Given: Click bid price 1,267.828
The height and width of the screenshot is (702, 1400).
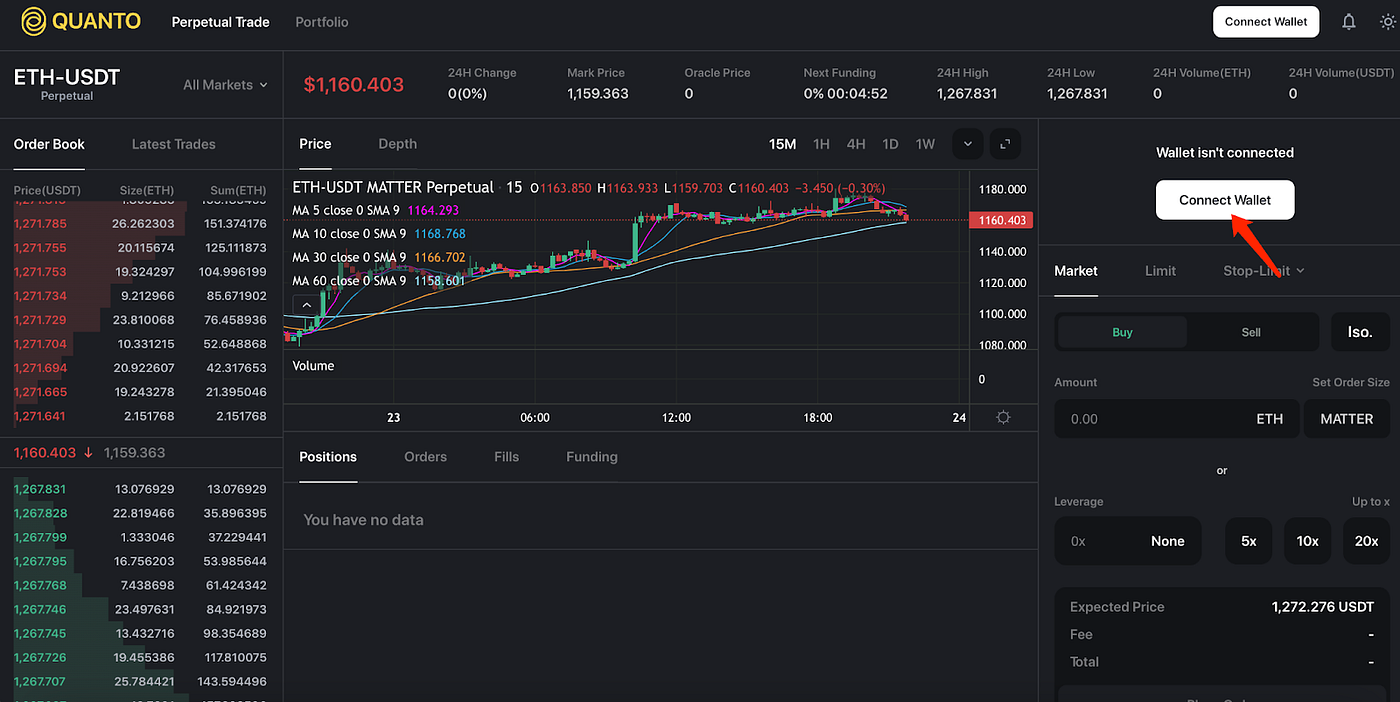Looking at the screenshot, I should pyautogui.click(x=40, y=513).
